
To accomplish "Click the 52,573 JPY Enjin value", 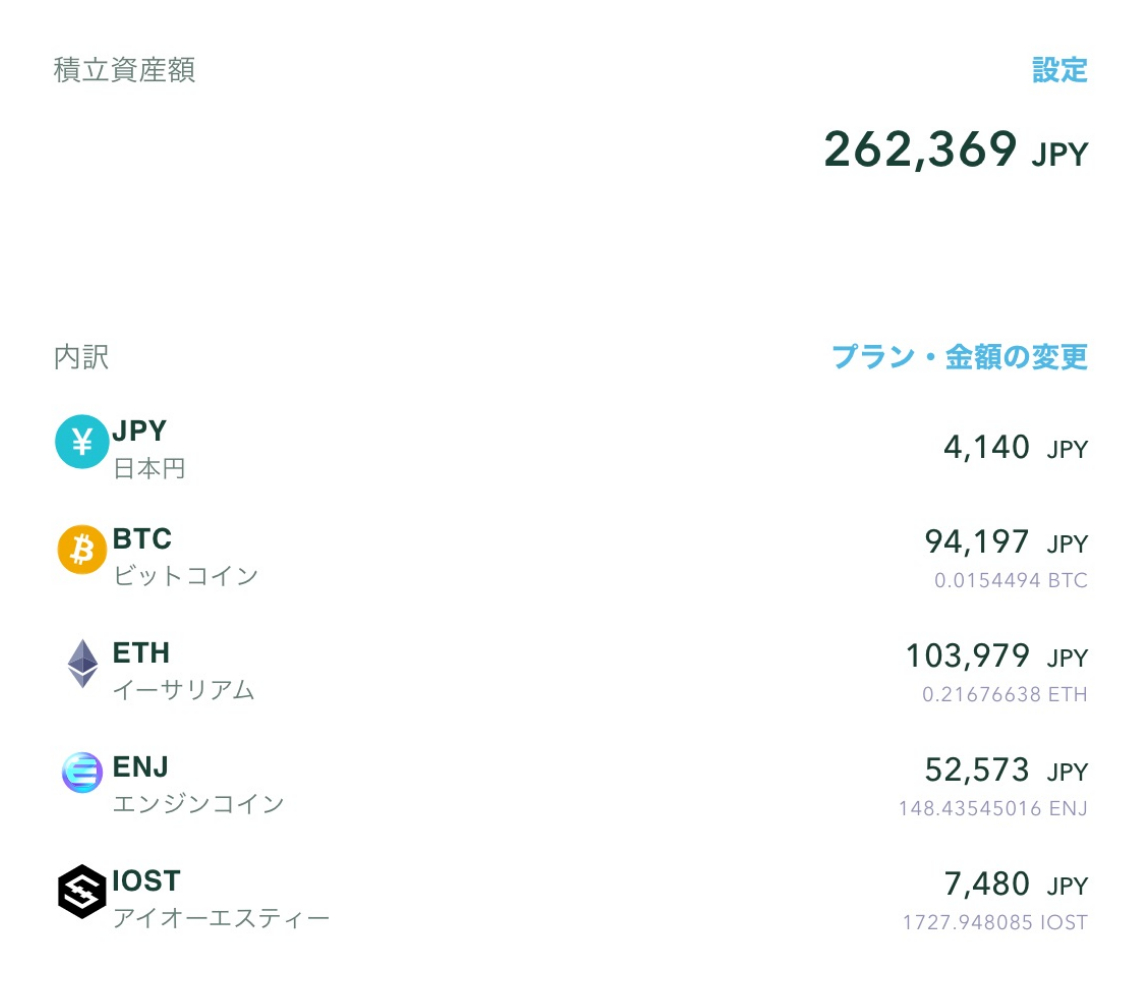I will (x=1005, y=771).
